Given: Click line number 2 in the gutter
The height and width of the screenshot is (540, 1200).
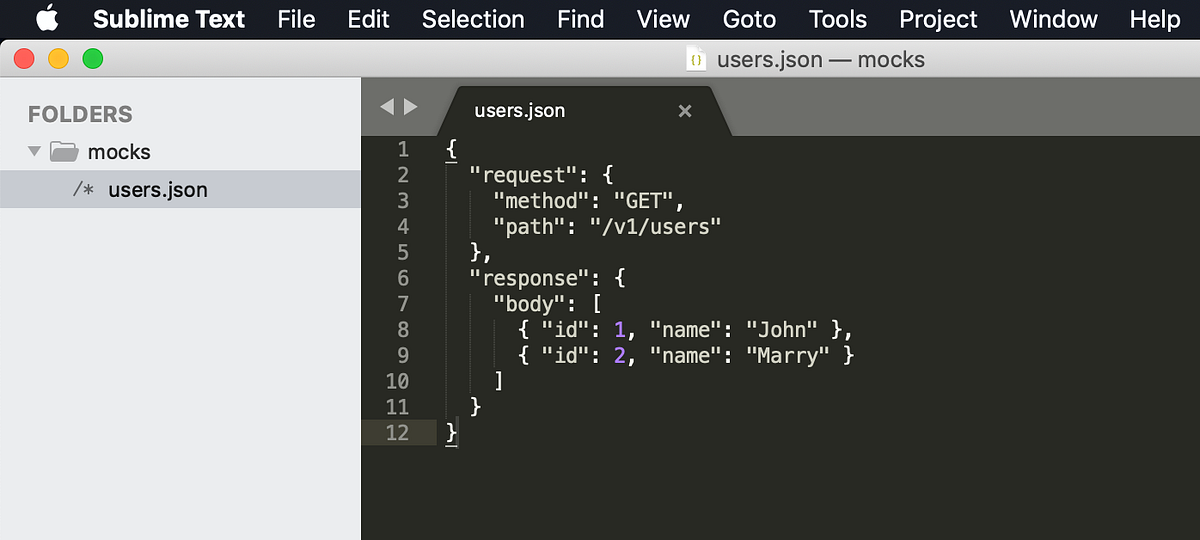Looking at the screenshot, I should [402, 176].
